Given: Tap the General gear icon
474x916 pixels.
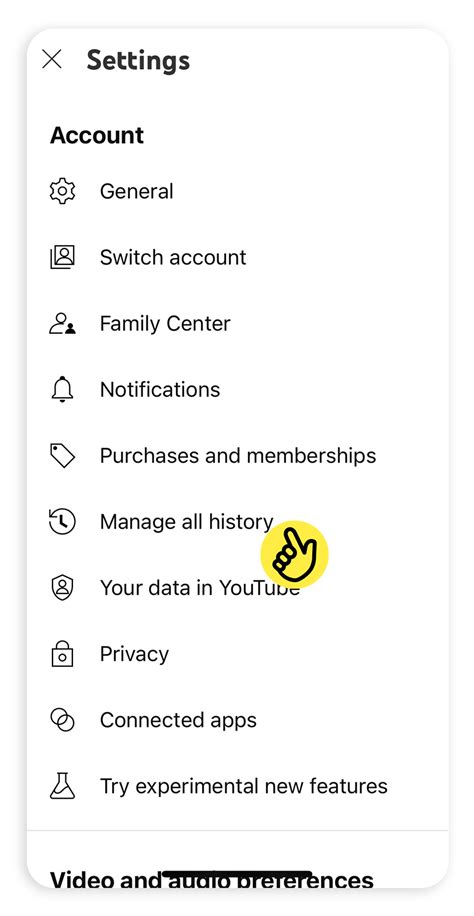Looking at the screenshot, I should (x=62, y=192).
